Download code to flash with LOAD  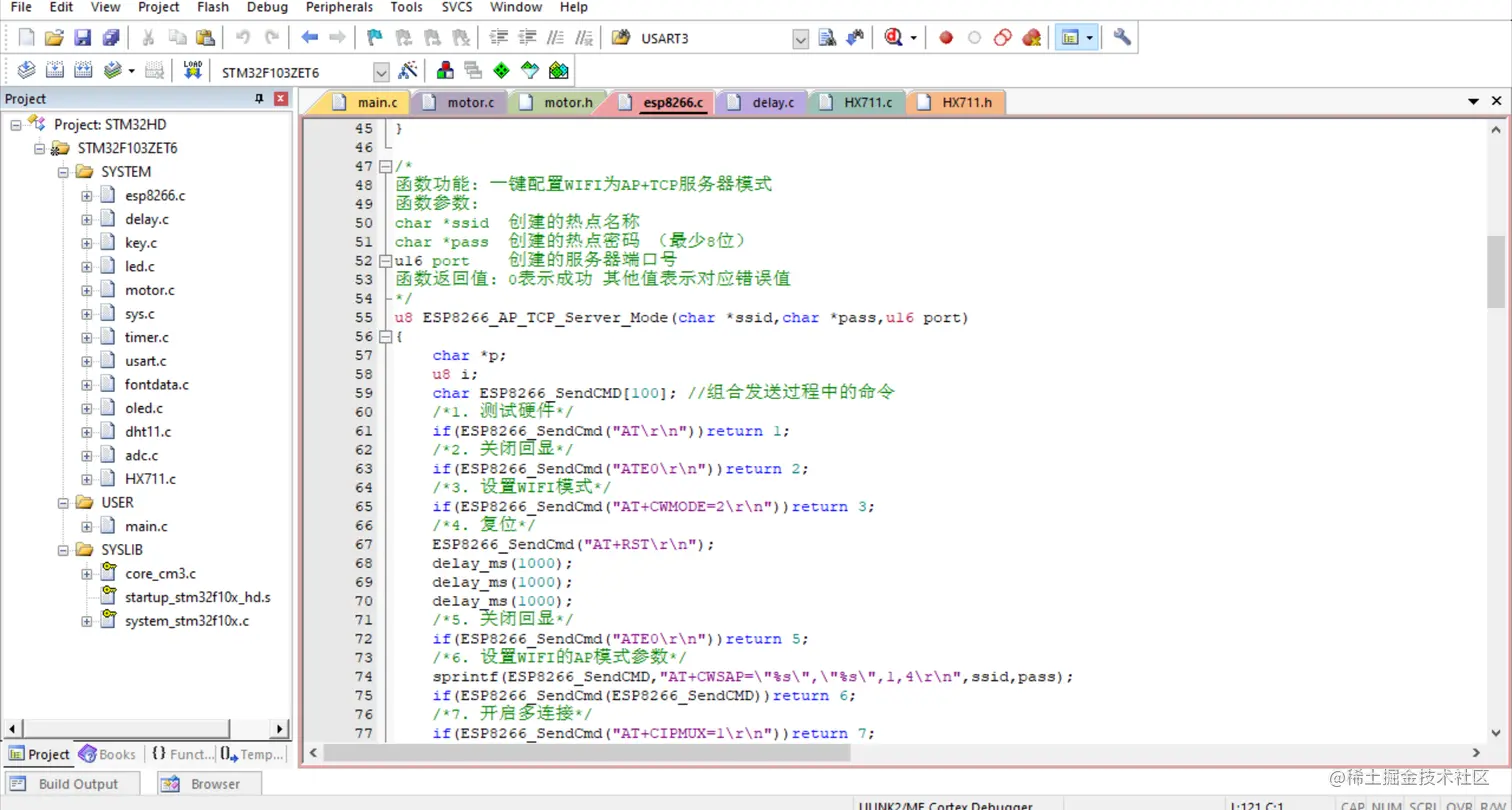click(193, 71)
